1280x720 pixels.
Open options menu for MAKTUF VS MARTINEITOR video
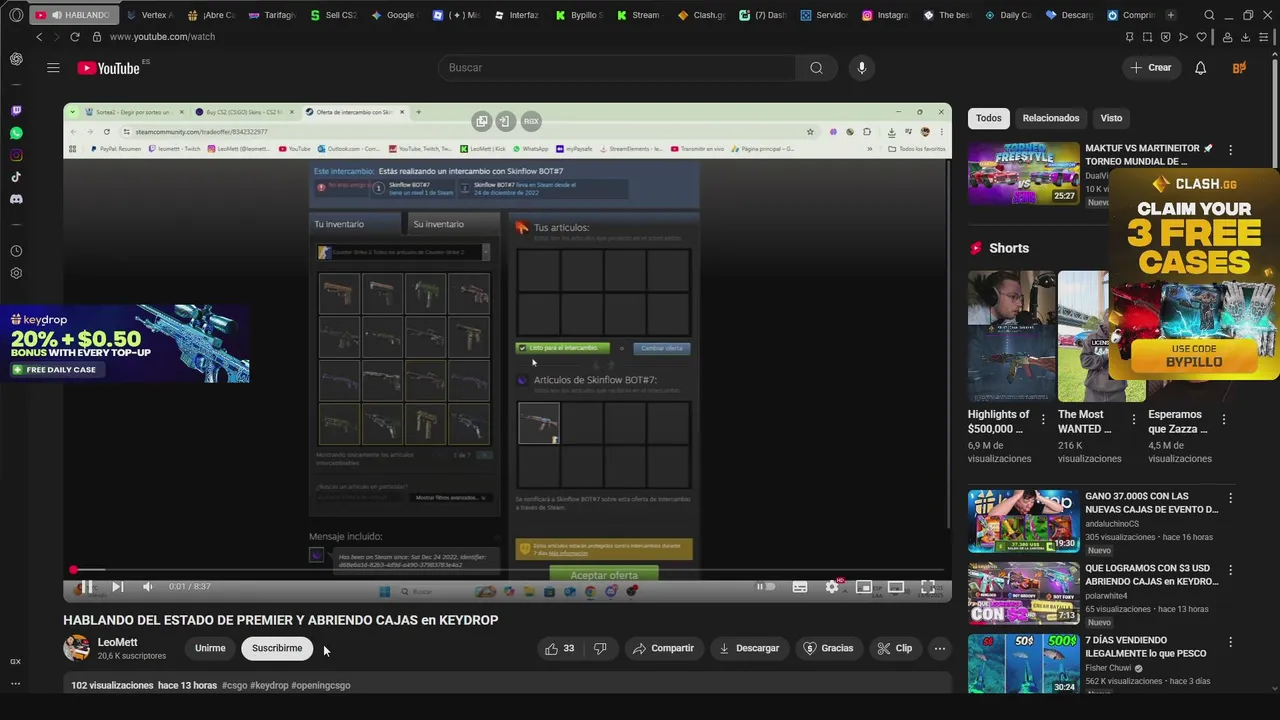pyautogui.click(x=1230, y=150)
